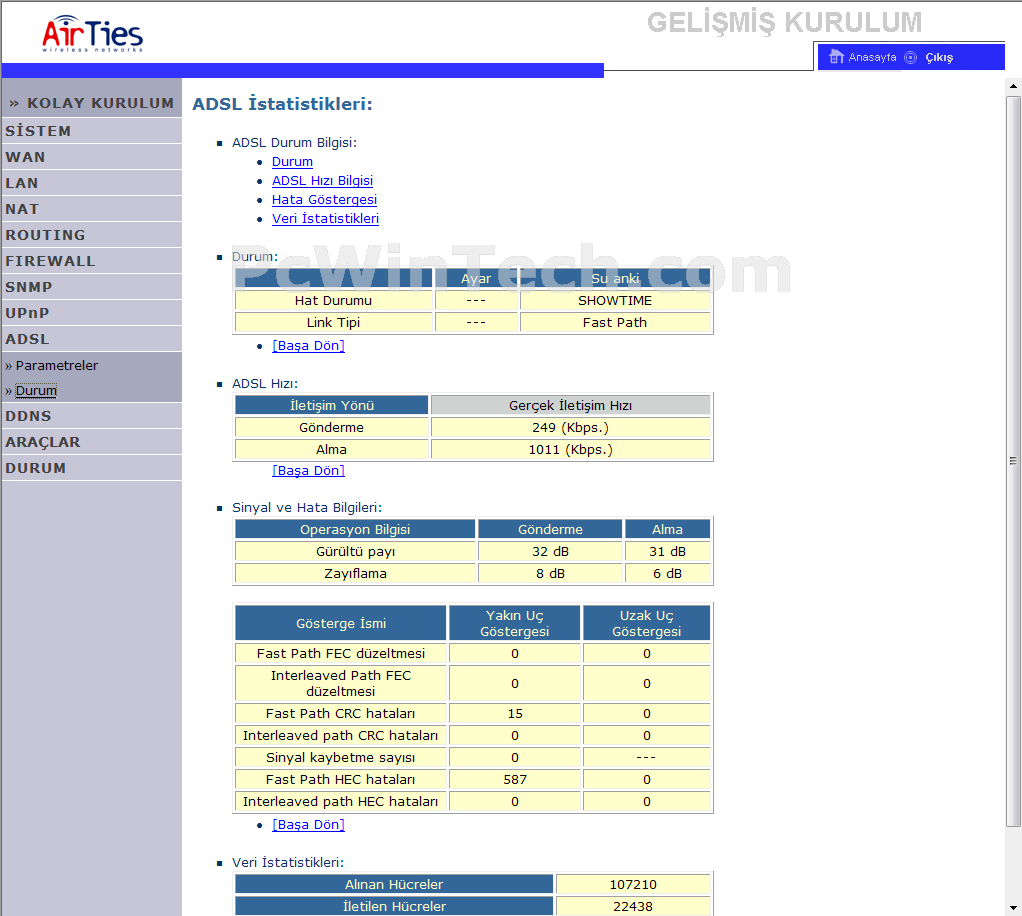Click the Interleaved path HEC hataları label
This screenshot has width=1022, height=916.
[x=340, y=802]
